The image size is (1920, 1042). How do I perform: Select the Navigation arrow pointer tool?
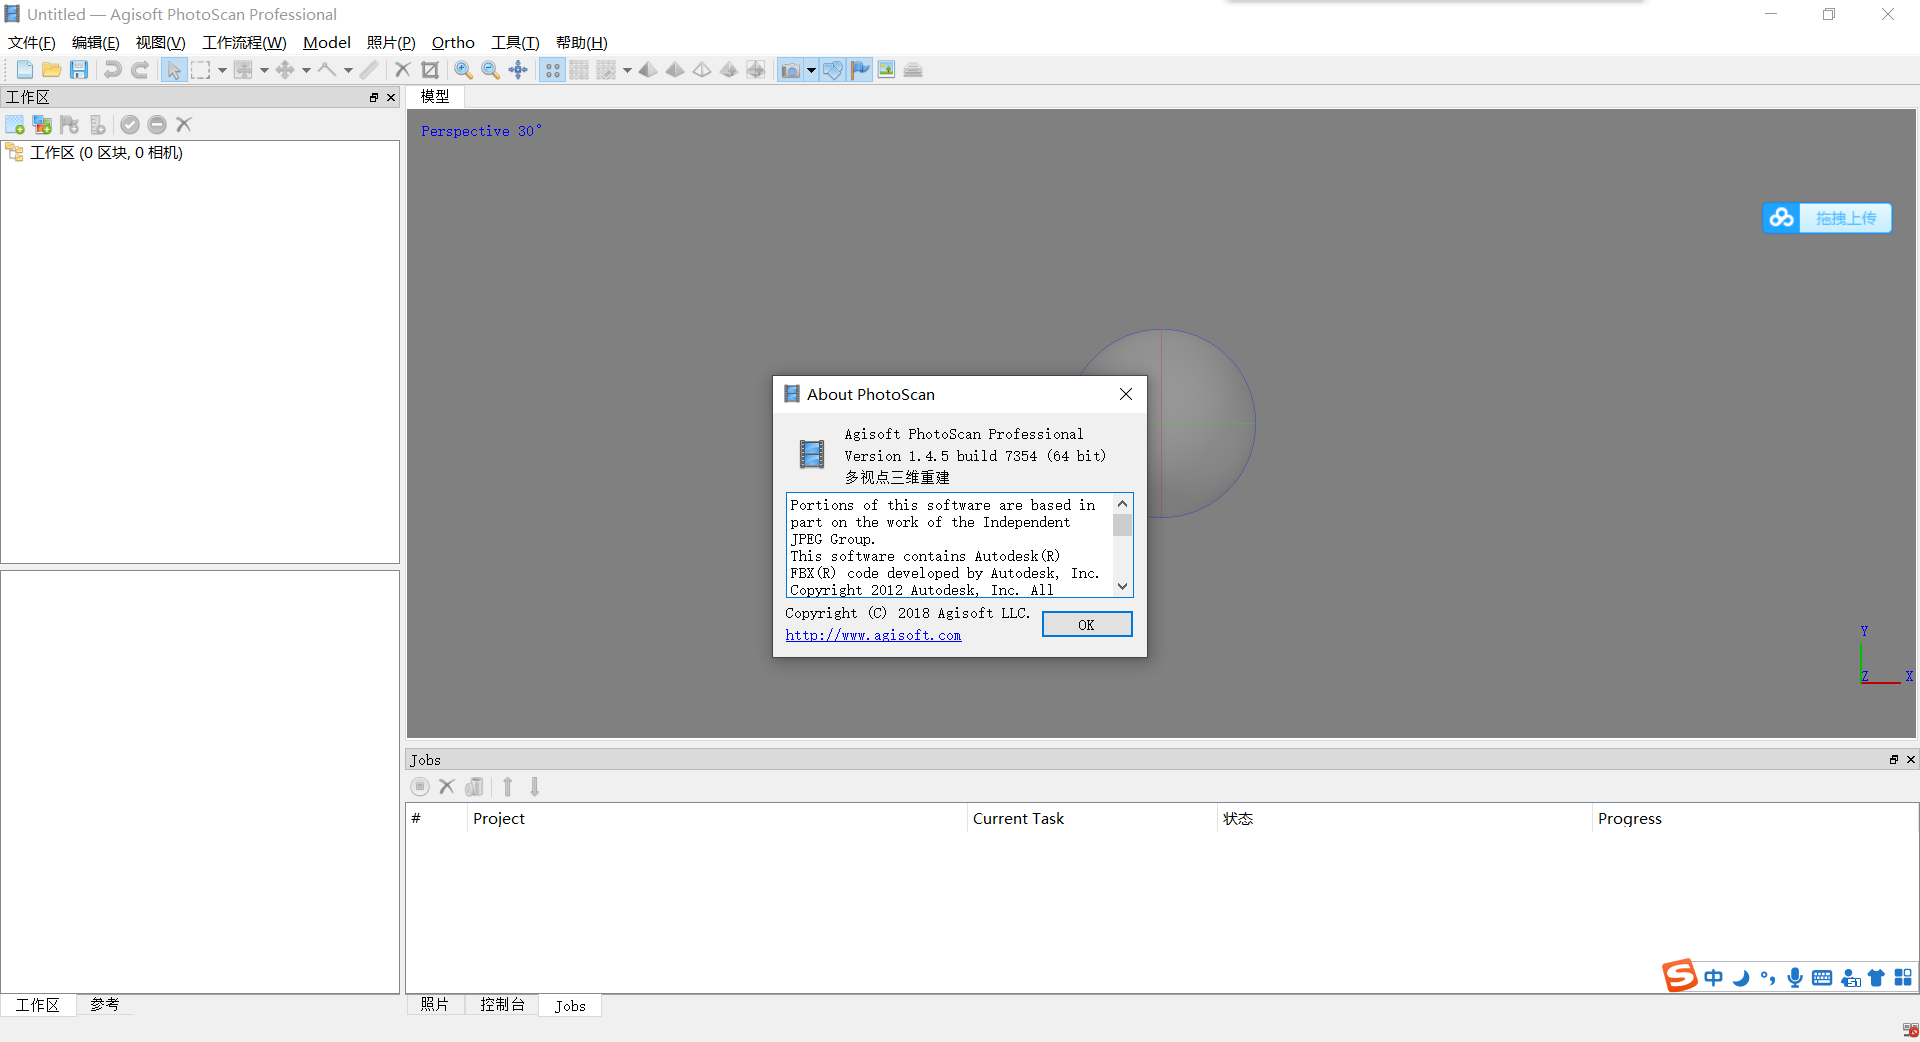(174, 70)
